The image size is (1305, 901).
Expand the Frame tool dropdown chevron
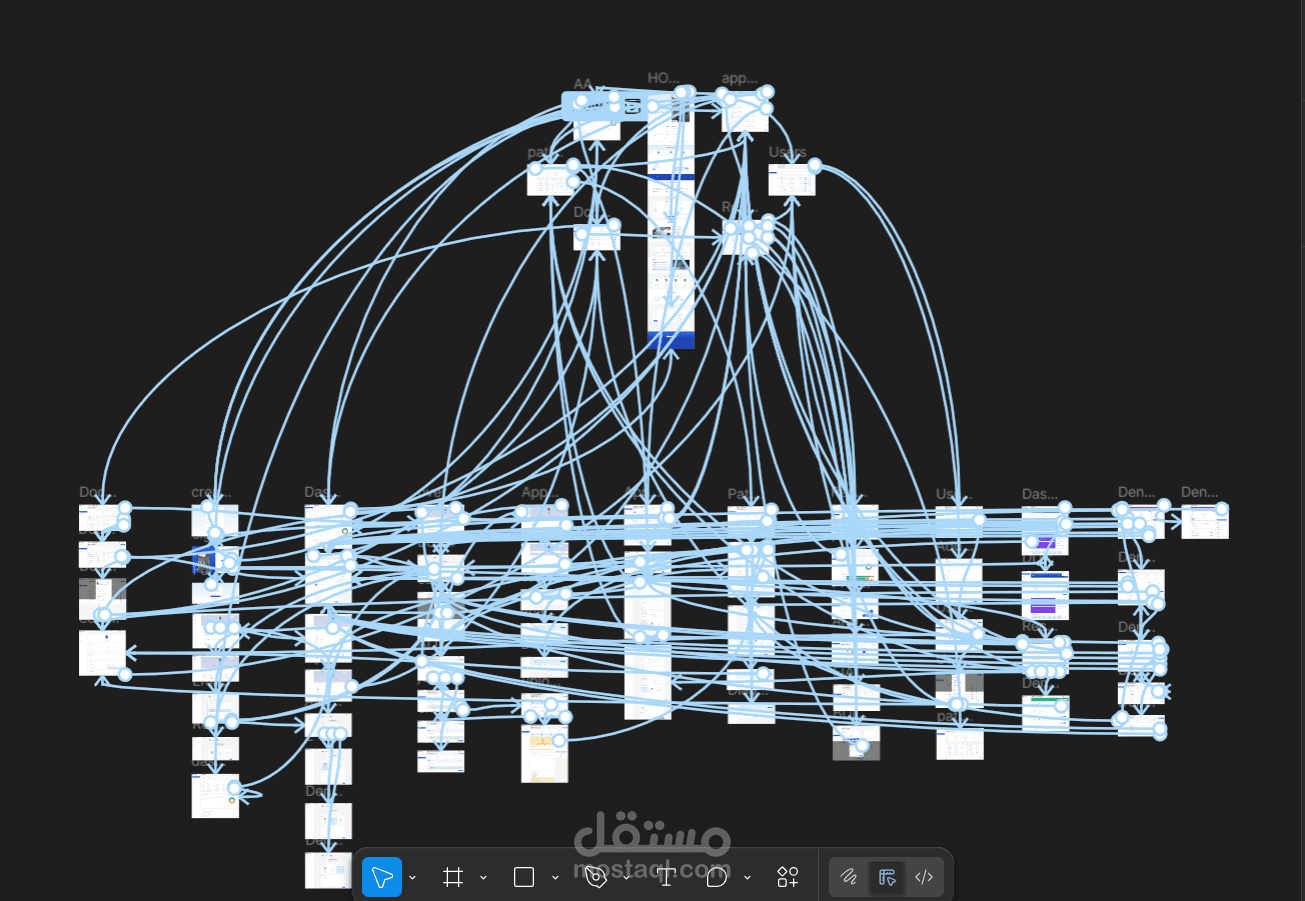click(x=484, y=878)
